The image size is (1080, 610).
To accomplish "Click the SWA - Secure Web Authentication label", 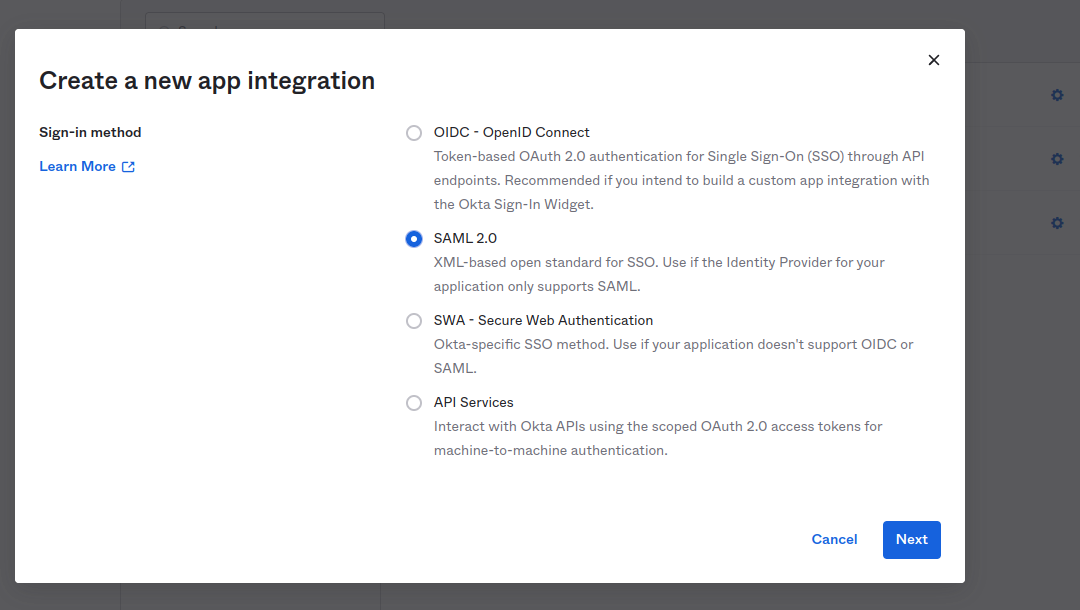I will click(543, 320).
